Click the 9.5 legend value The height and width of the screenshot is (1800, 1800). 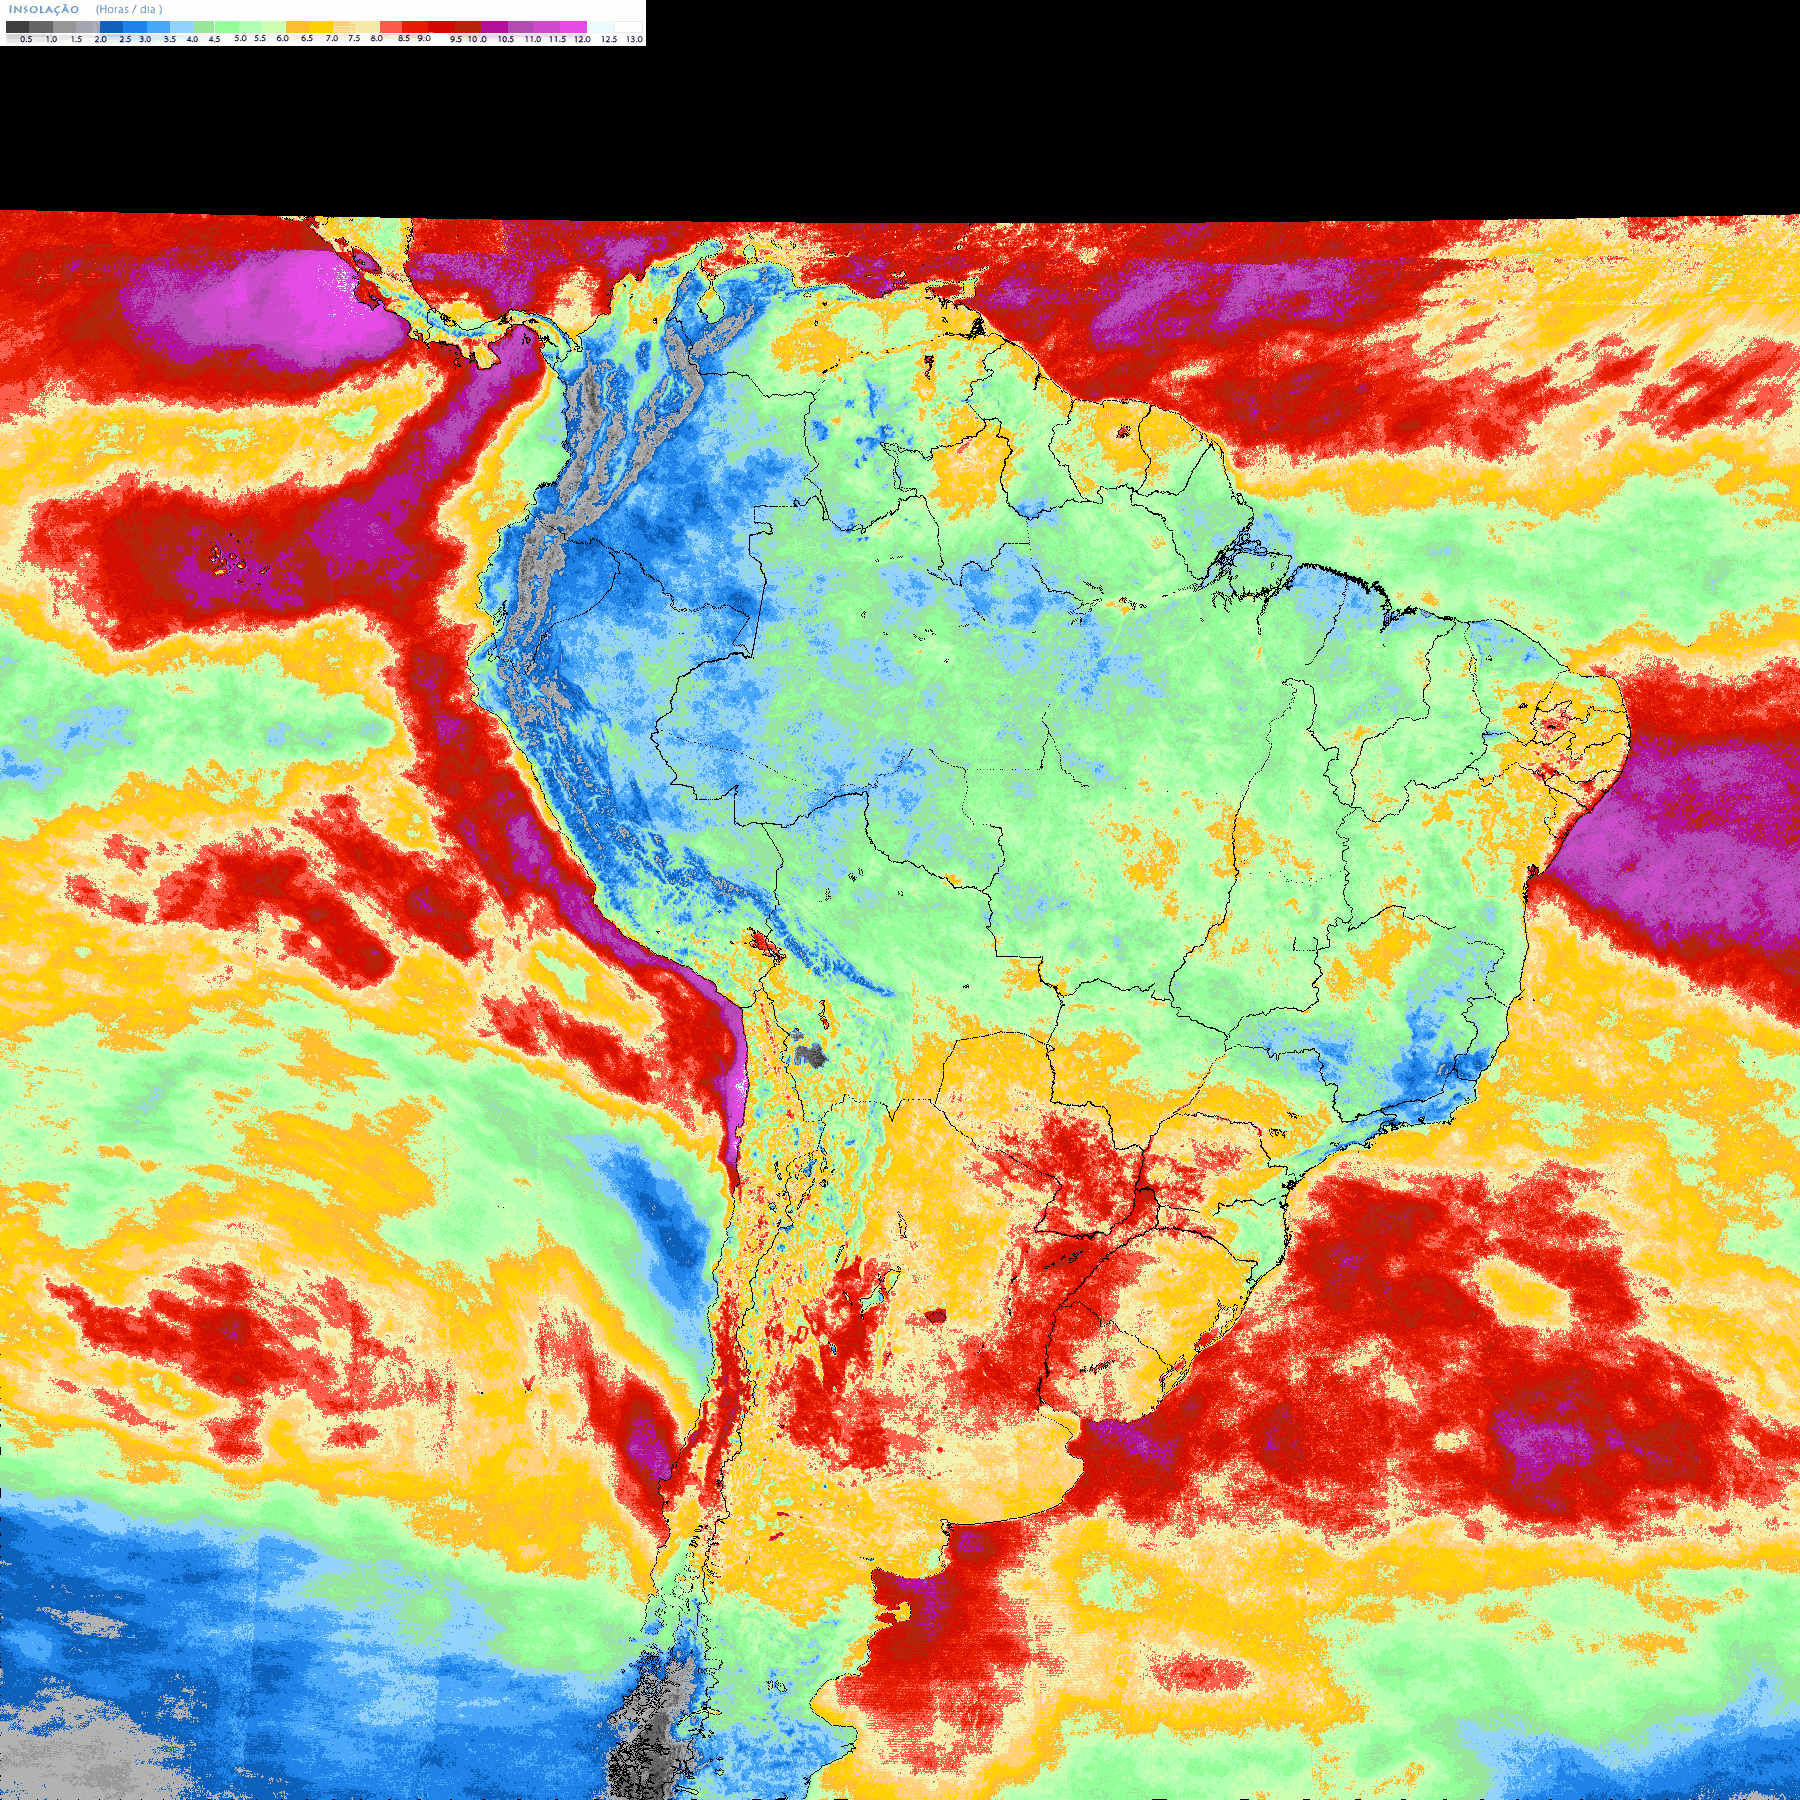456,39
